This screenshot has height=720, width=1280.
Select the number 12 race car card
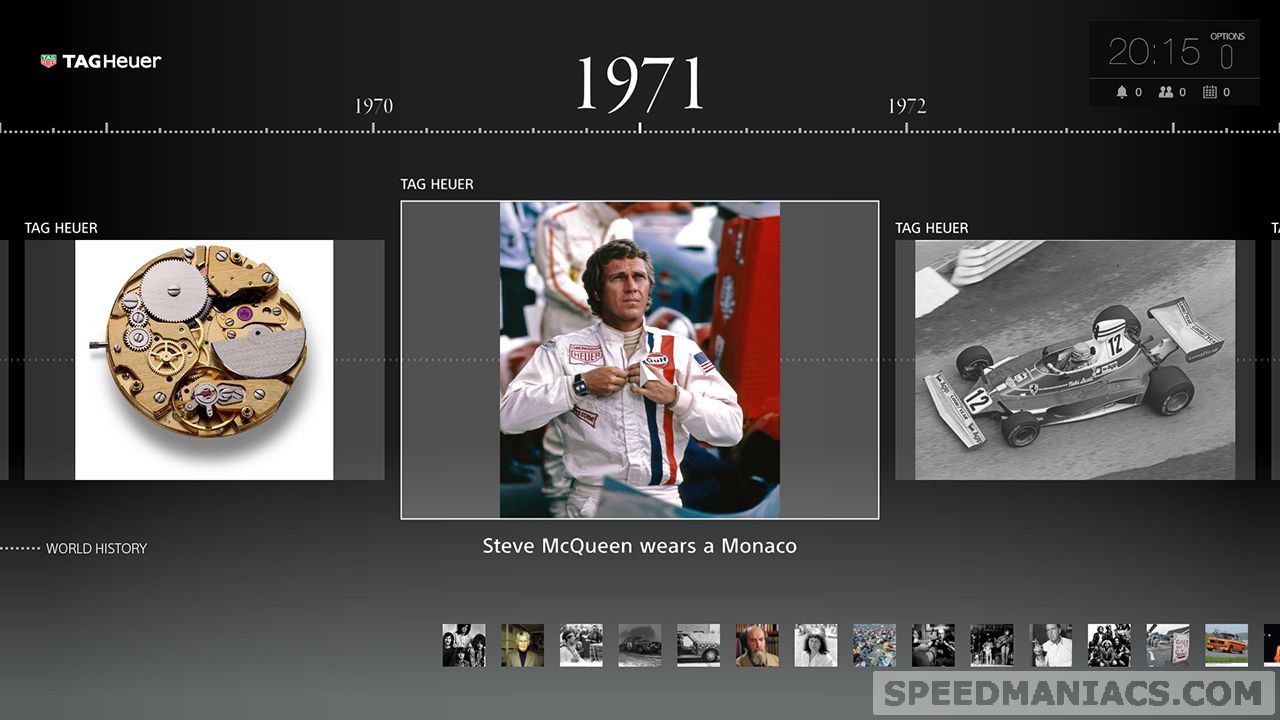point(1075,360)
